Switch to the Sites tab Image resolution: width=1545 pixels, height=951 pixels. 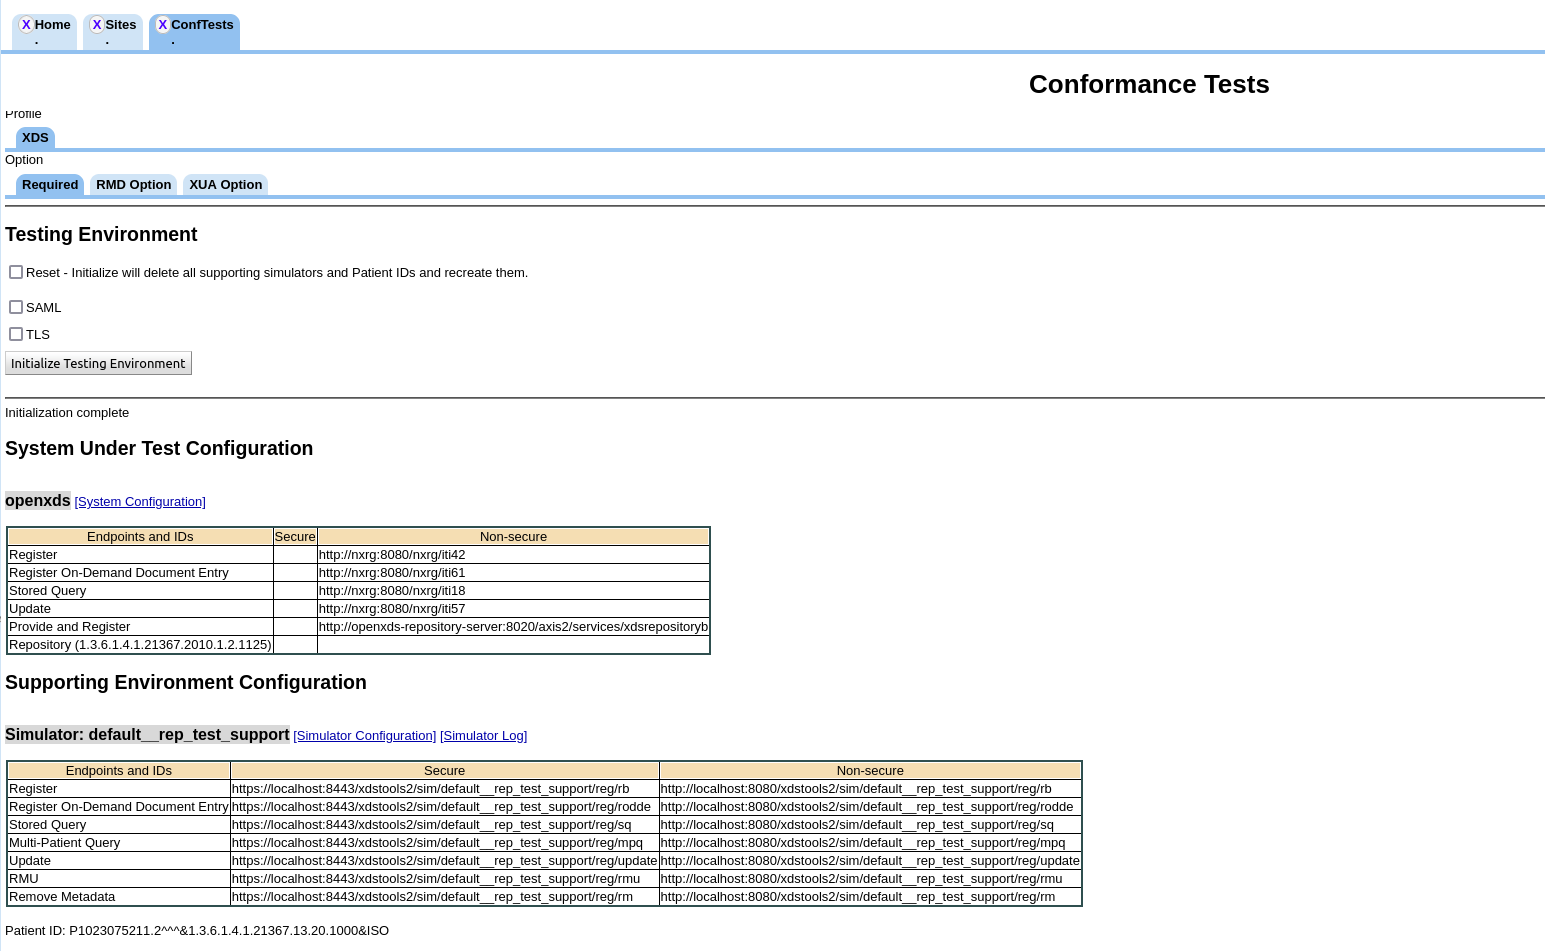pos(121,25)
